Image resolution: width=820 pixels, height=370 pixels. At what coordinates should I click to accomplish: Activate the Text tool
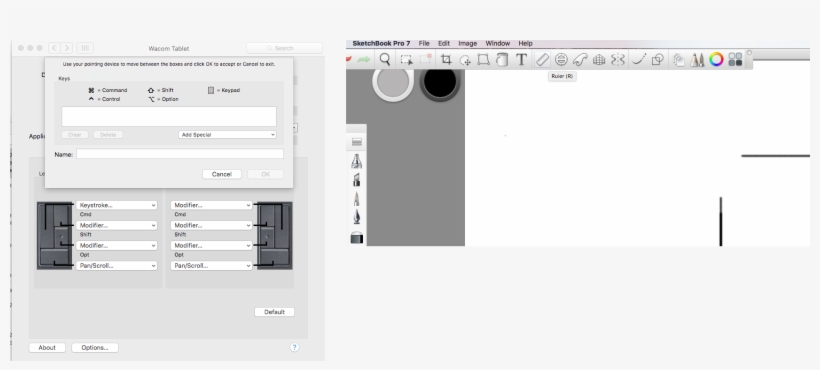521,60
